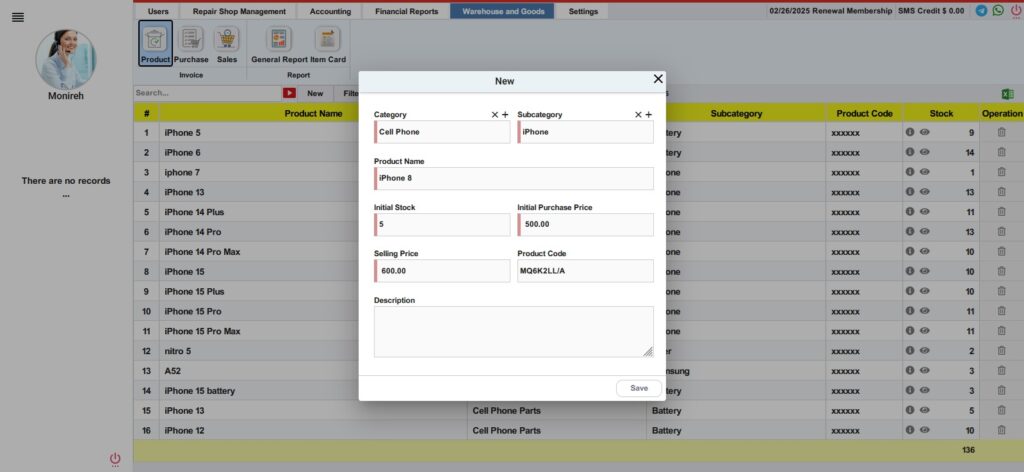
Task: Click the Selling Price field
Action: pyautogui.click(x=442, y=271)
